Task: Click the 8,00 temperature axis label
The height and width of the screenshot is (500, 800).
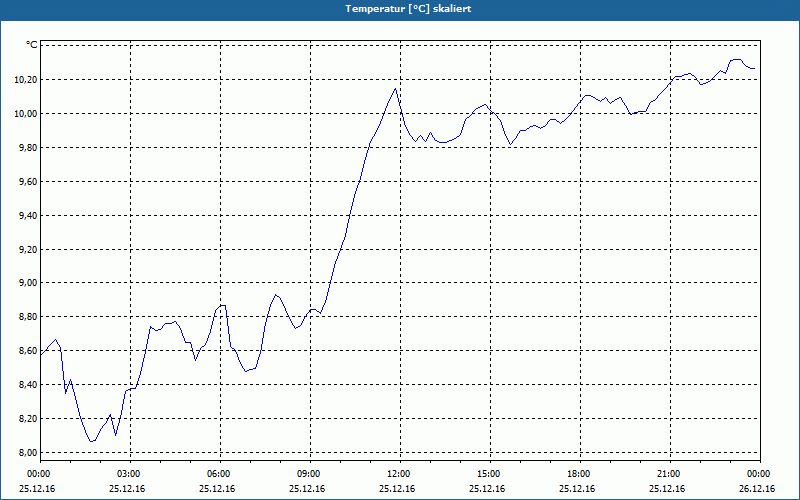Action: (28, 453)
